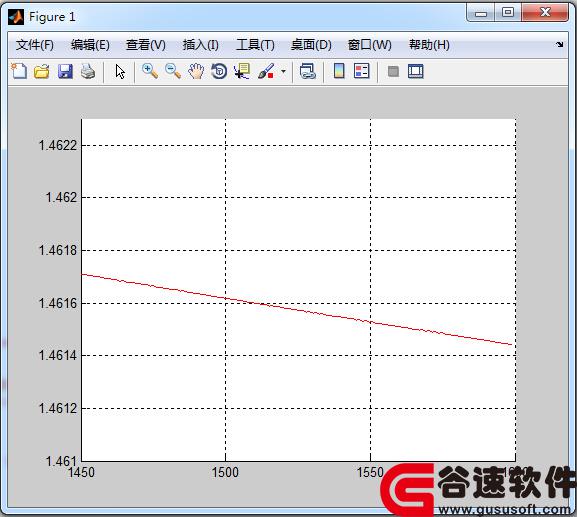577x517 pixels.
Task: Open the 桌面(D) menu
Action: coord(311,45)
